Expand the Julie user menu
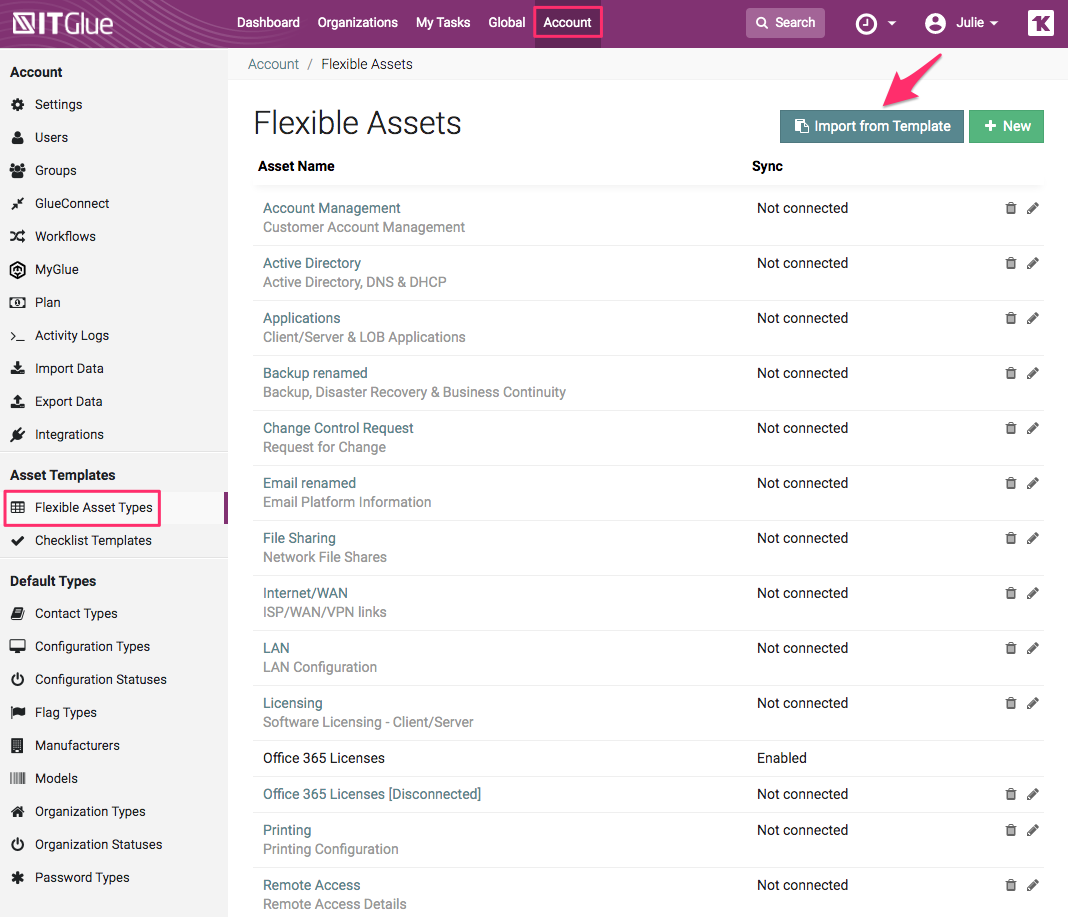The height and width of the screenshot is (917, 1068). click(x=962, y=23)
